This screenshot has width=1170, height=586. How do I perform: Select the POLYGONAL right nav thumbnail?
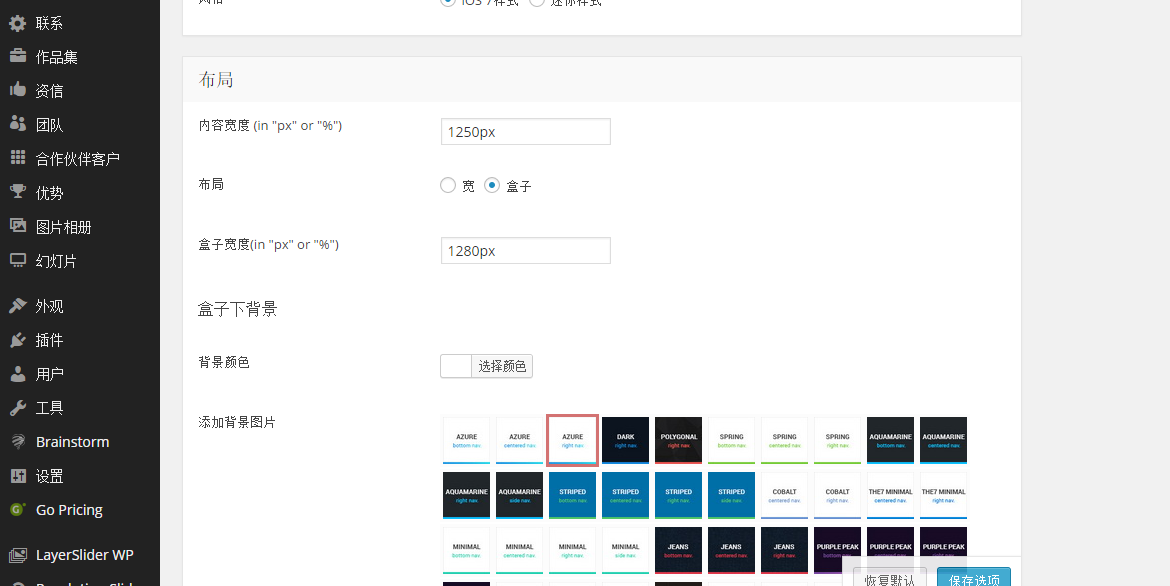tap(678, 440)
